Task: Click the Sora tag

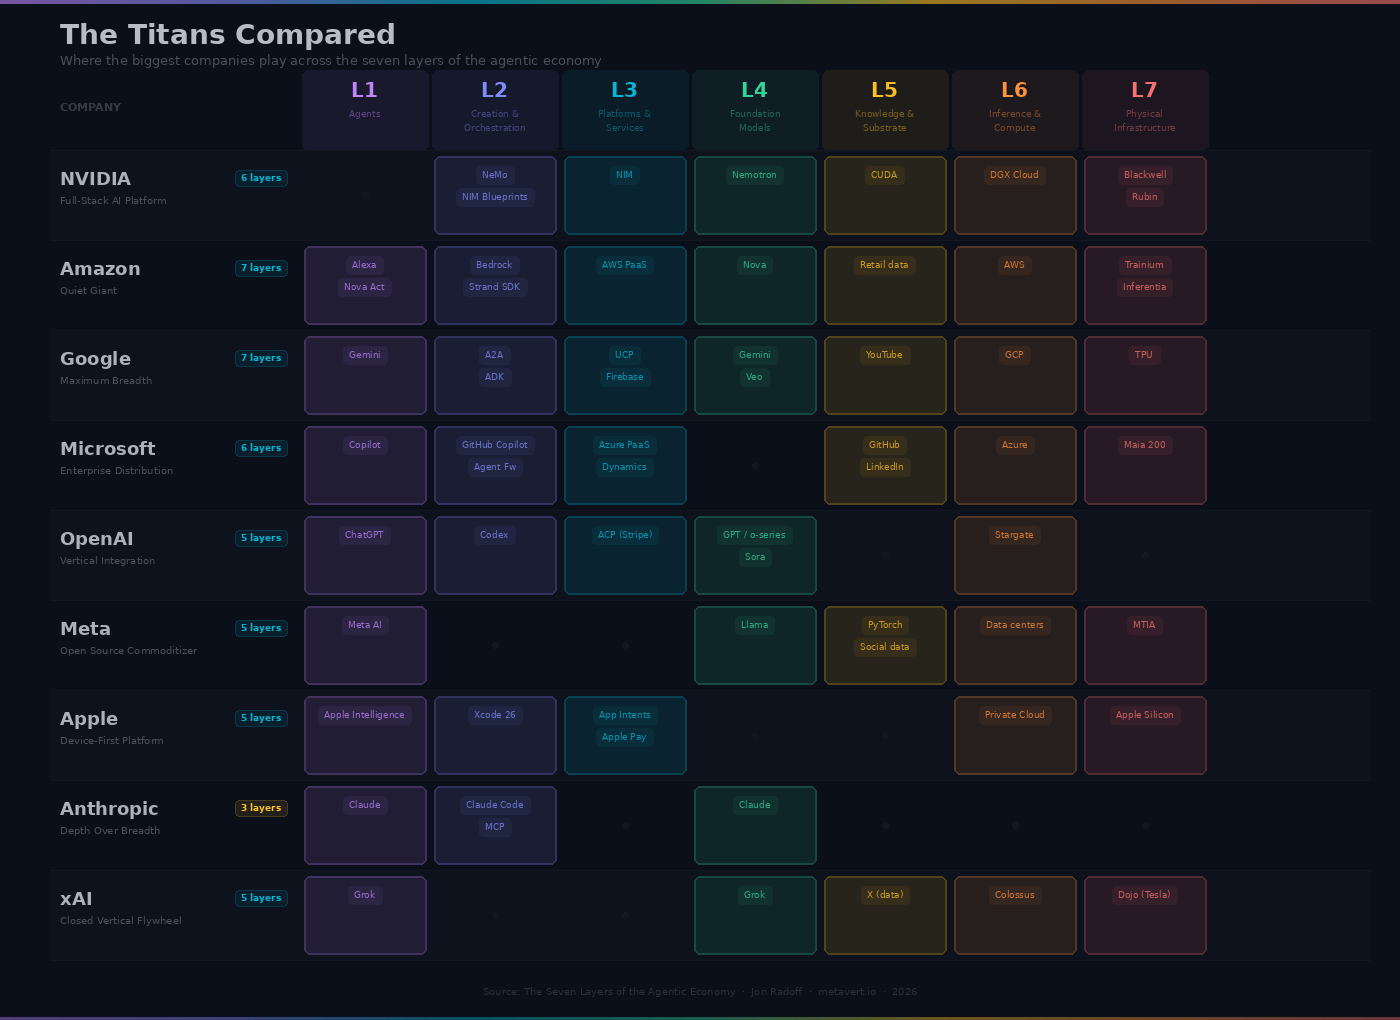Action: pos(755,557)
